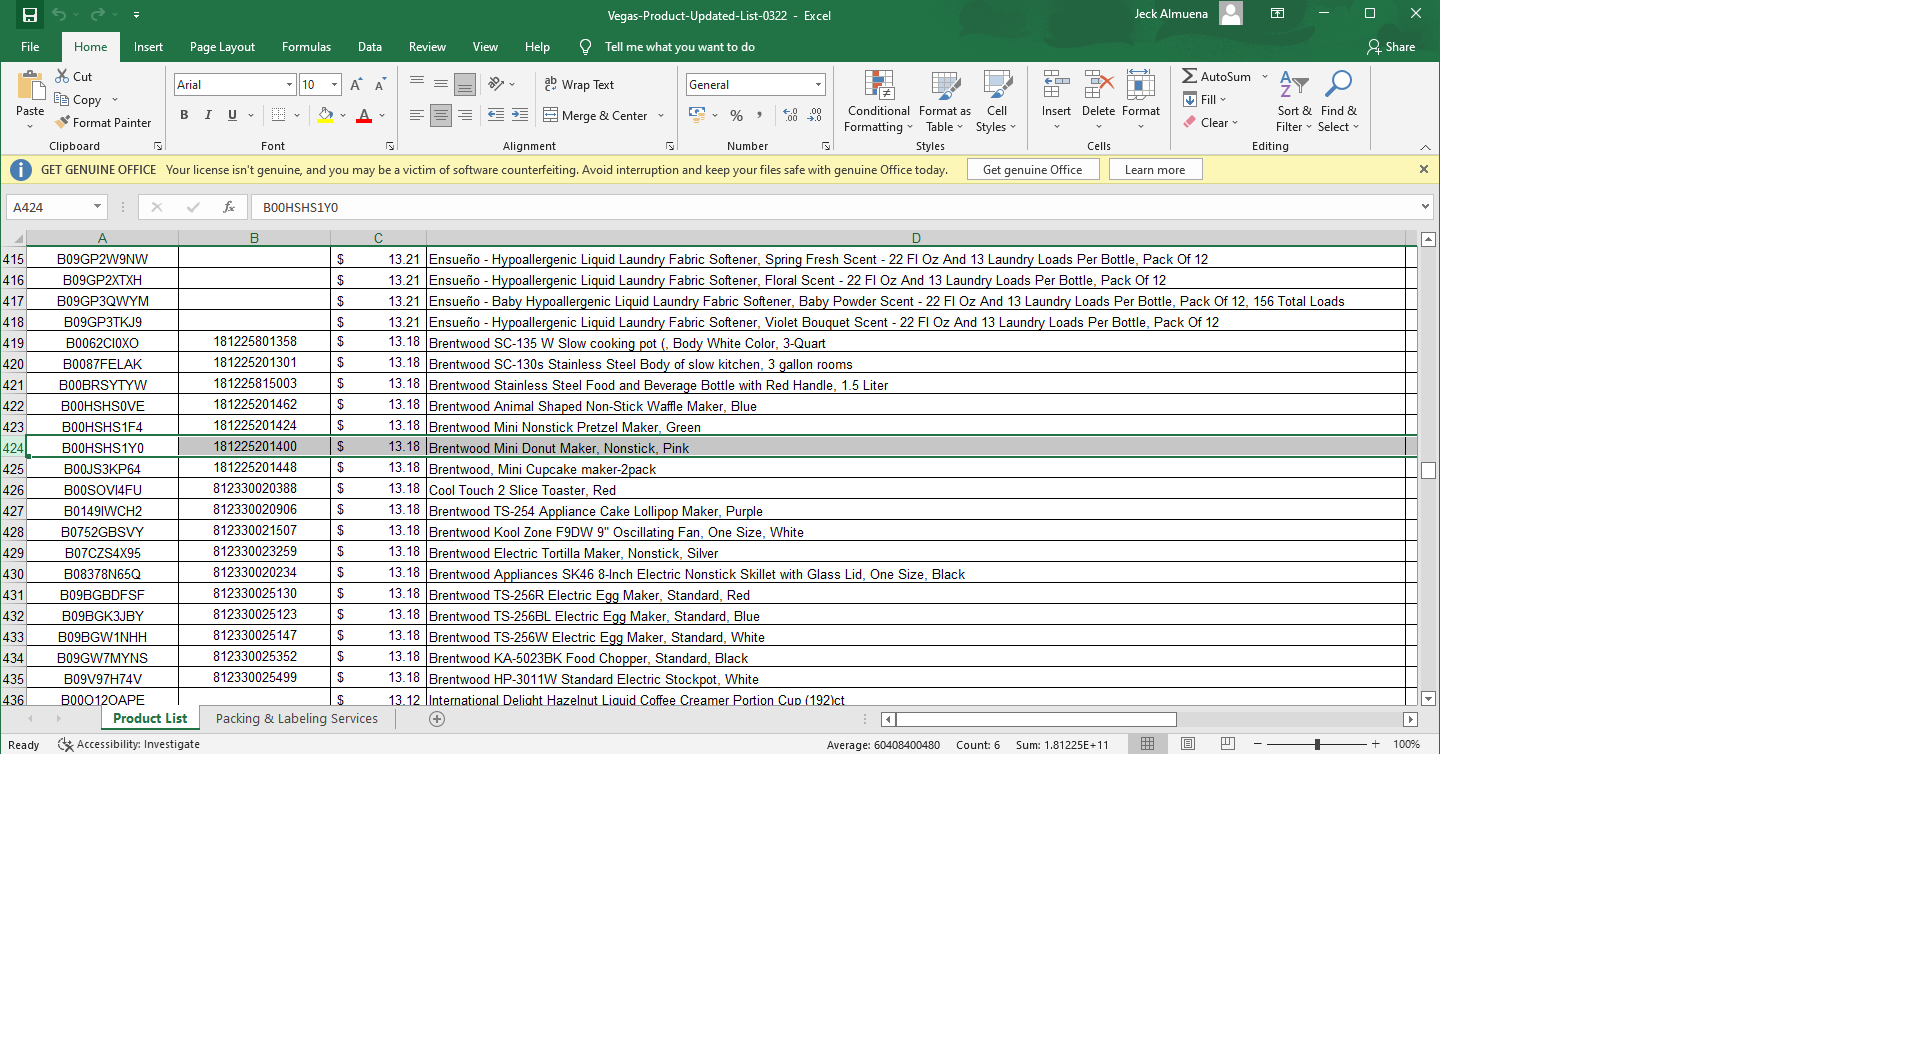The width and height of the screenshot is (1922, 1042).
Task: Toggle Normal view button in status bar
Action: (x=1148, y=744)
